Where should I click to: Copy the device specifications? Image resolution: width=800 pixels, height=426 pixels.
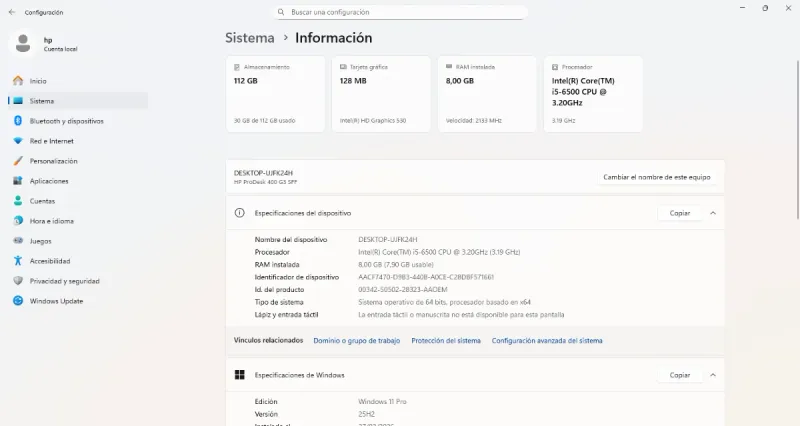(x=680, y=213)
